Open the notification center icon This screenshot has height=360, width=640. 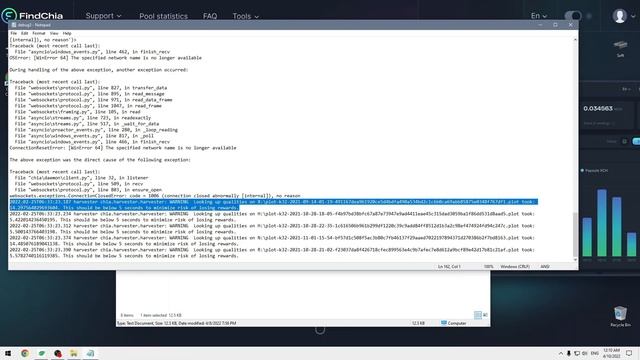point(629,353)
